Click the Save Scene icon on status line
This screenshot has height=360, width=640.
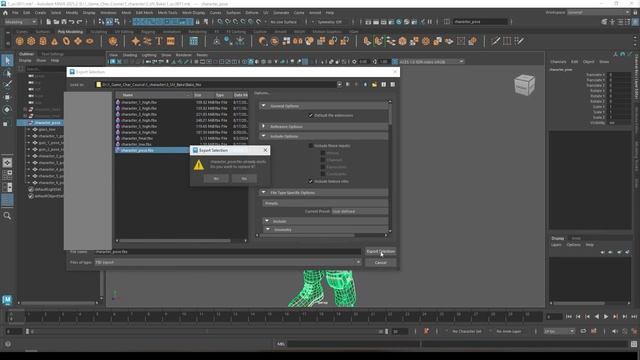[64, 22]
